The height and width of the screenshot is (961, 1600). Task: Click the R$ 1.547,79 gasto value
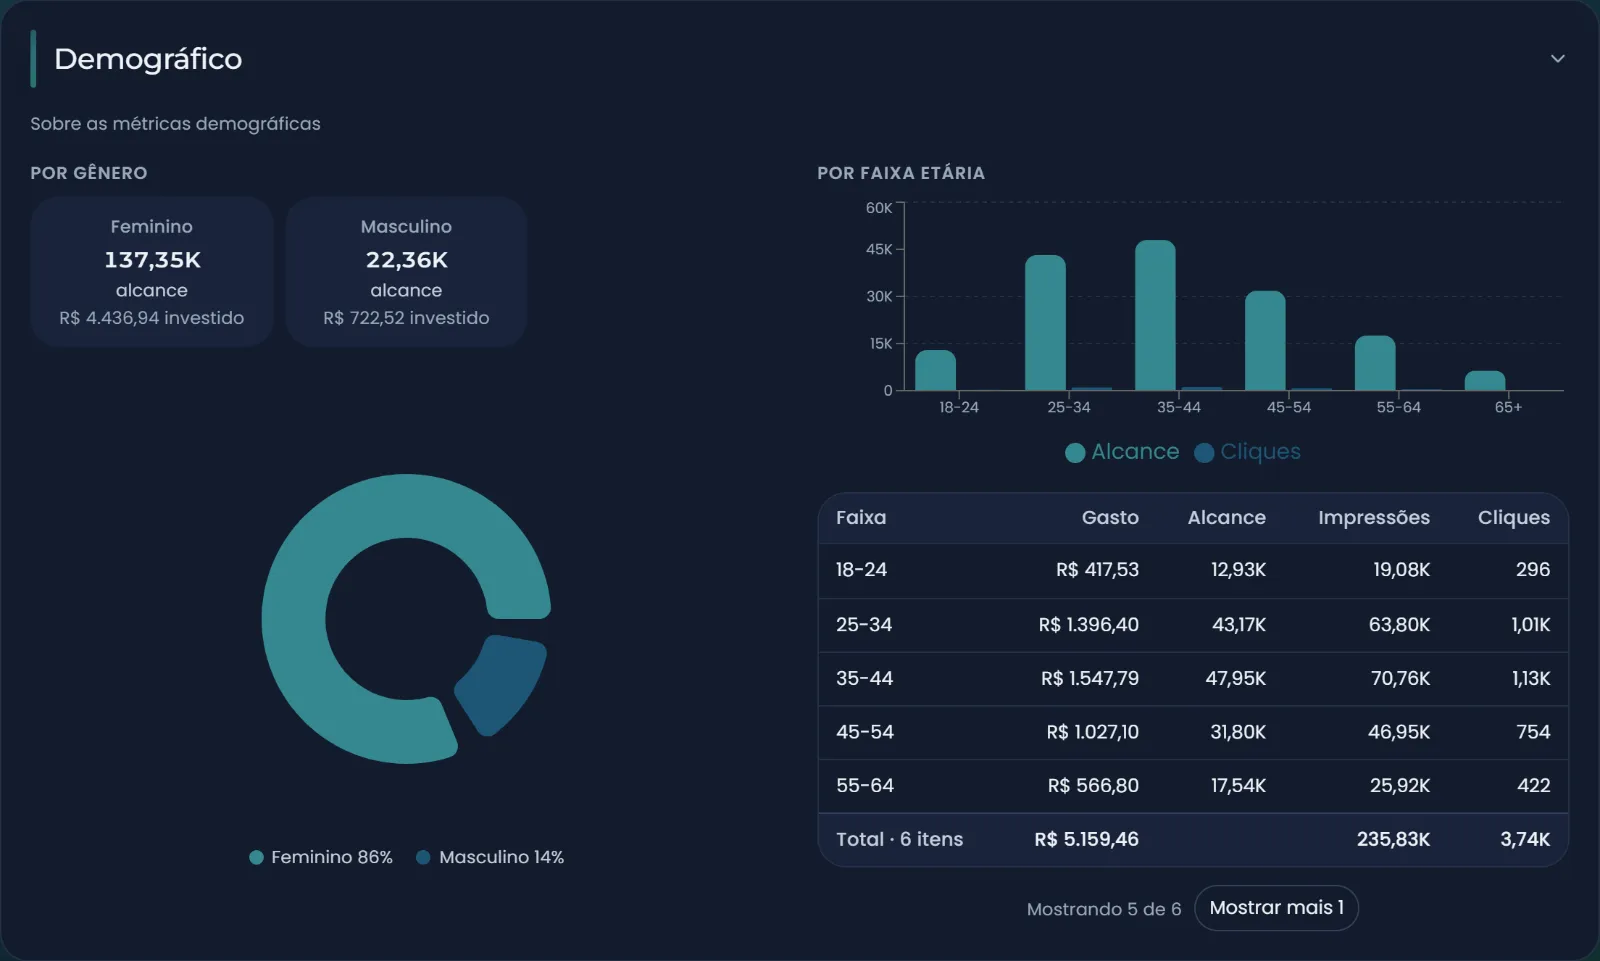1090,679
